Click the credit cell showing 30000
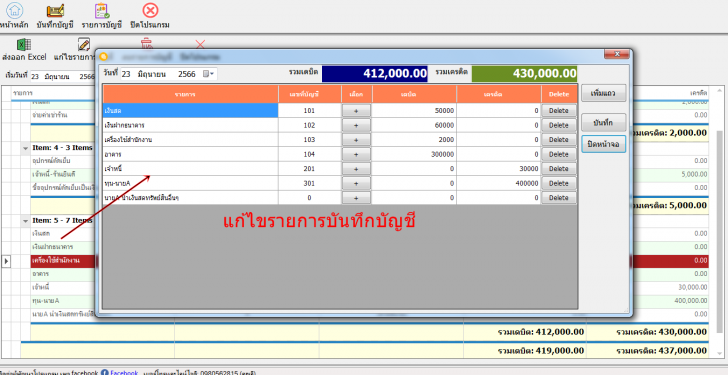This screenshot has height=375, width=728. click(x=499, y=169)
